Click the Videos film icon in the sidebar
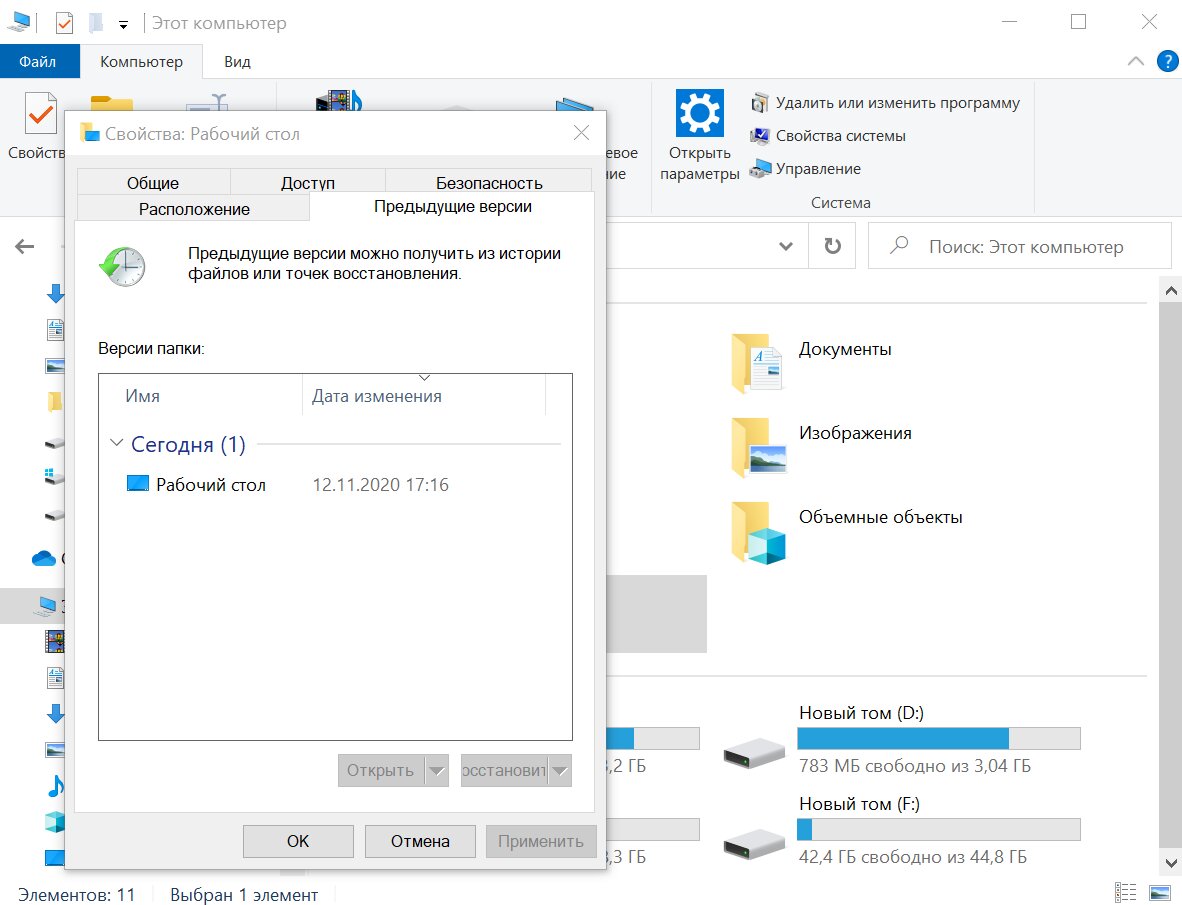 tap(55, 641)
